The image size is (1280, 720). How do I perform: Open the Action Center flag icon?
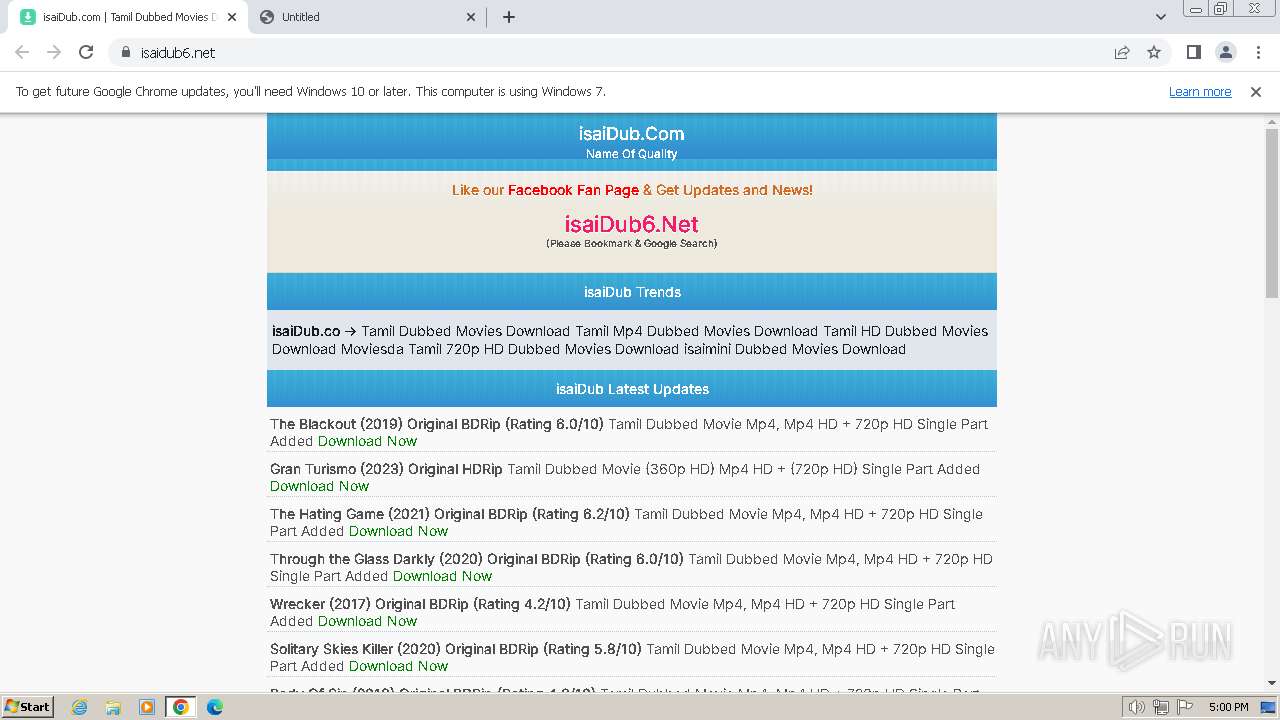pos(1185,707)
